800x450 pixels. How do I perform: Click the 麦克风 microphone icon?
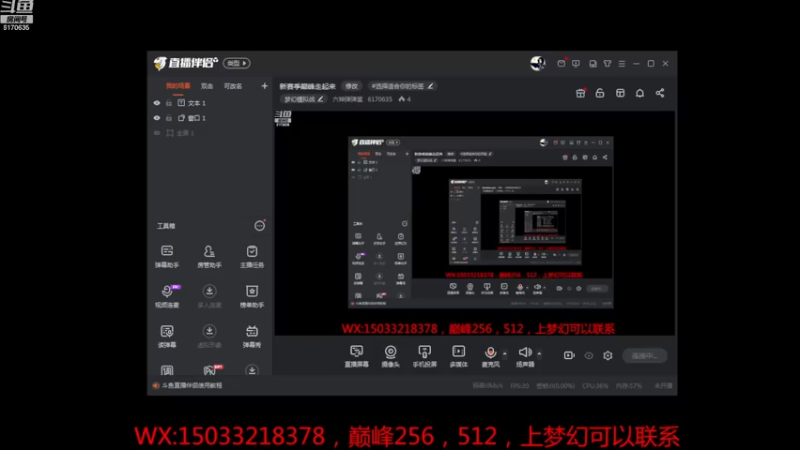point(490,352)
